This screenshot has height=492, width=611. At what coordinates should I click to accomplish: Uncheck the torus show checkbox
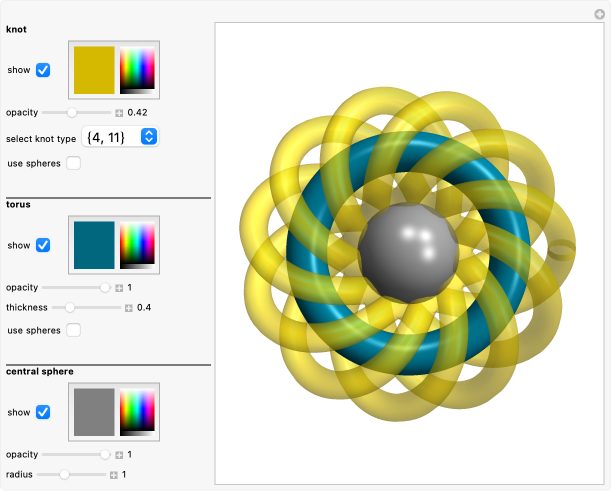coord(43,245)
